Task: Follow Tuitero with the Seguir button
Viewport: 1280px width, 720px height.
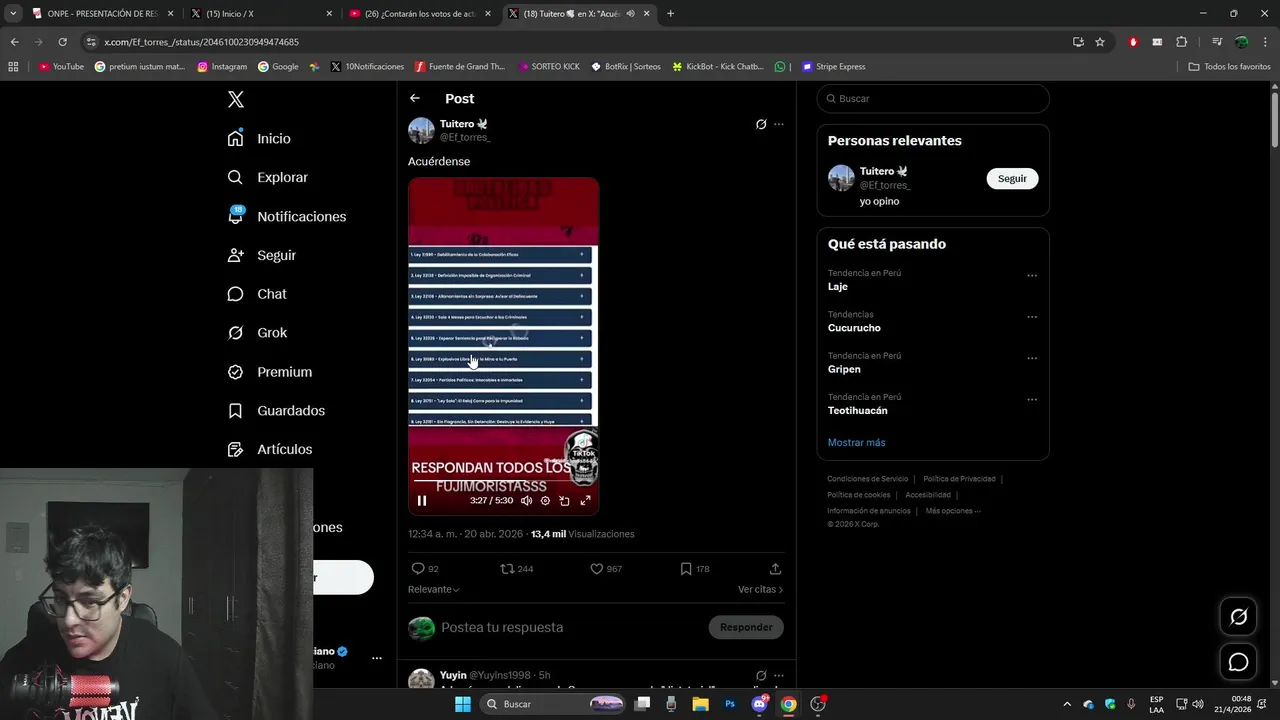Action: [x=1012, y=178]
